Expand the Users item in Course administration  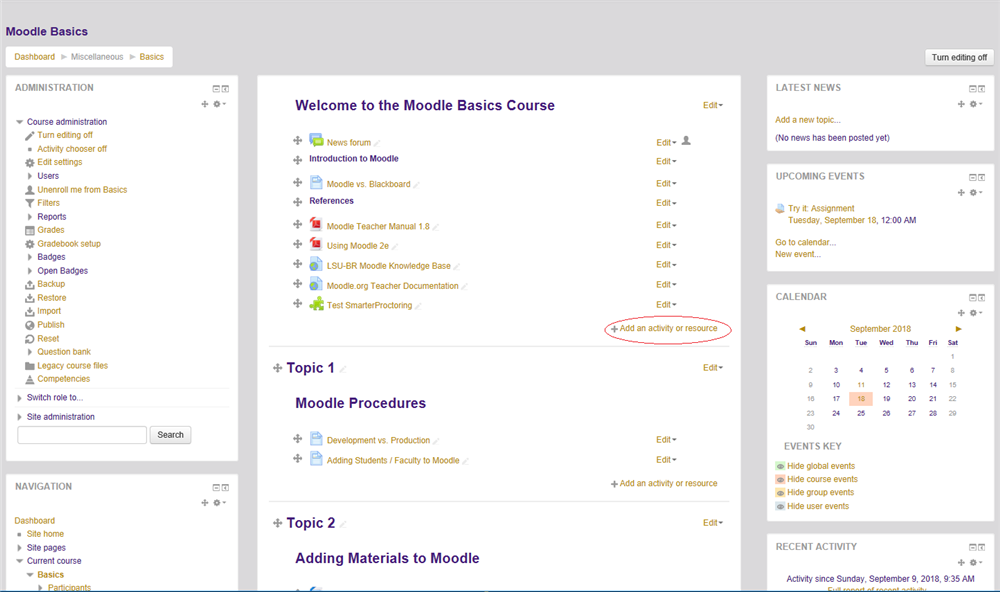(48, 176)
